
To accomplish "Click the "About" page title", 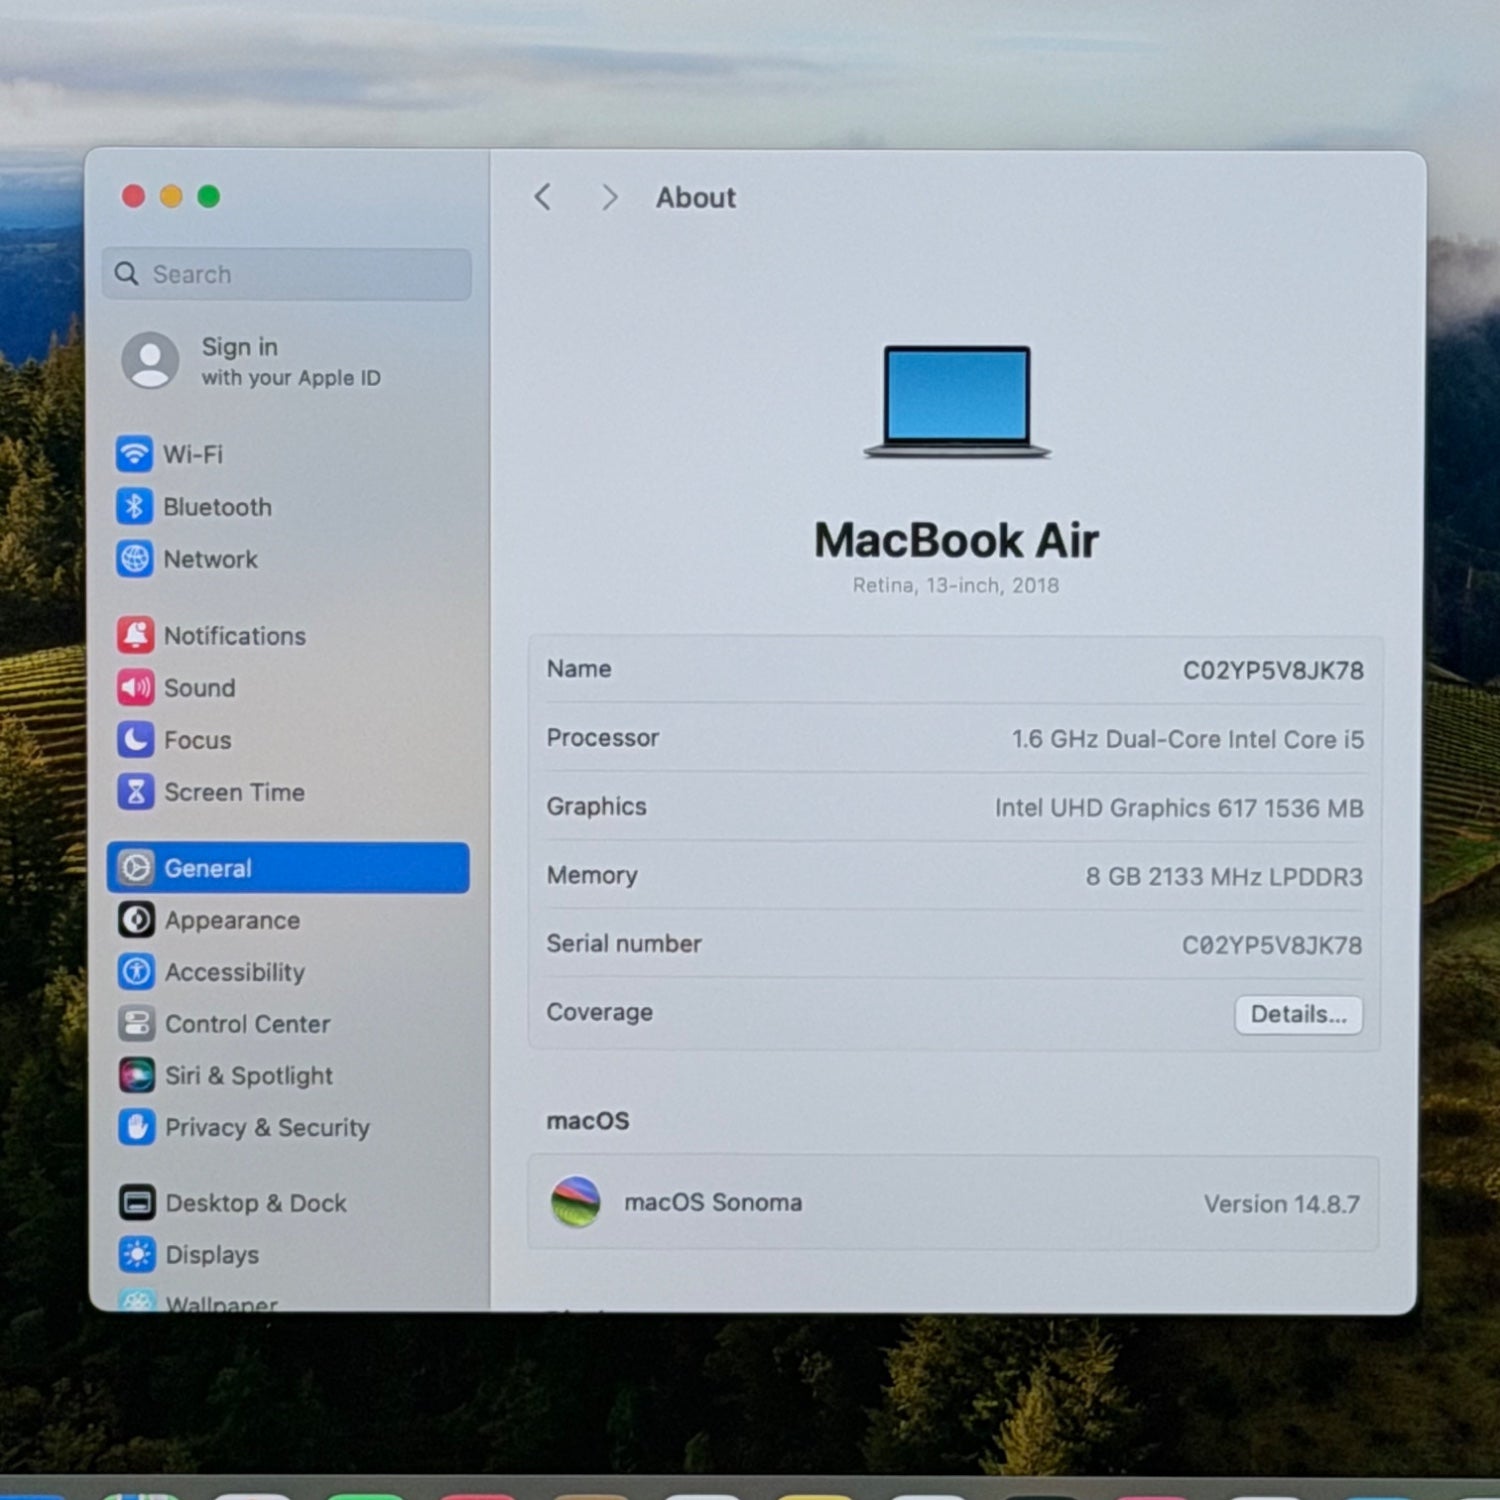I will pos(696,198).
